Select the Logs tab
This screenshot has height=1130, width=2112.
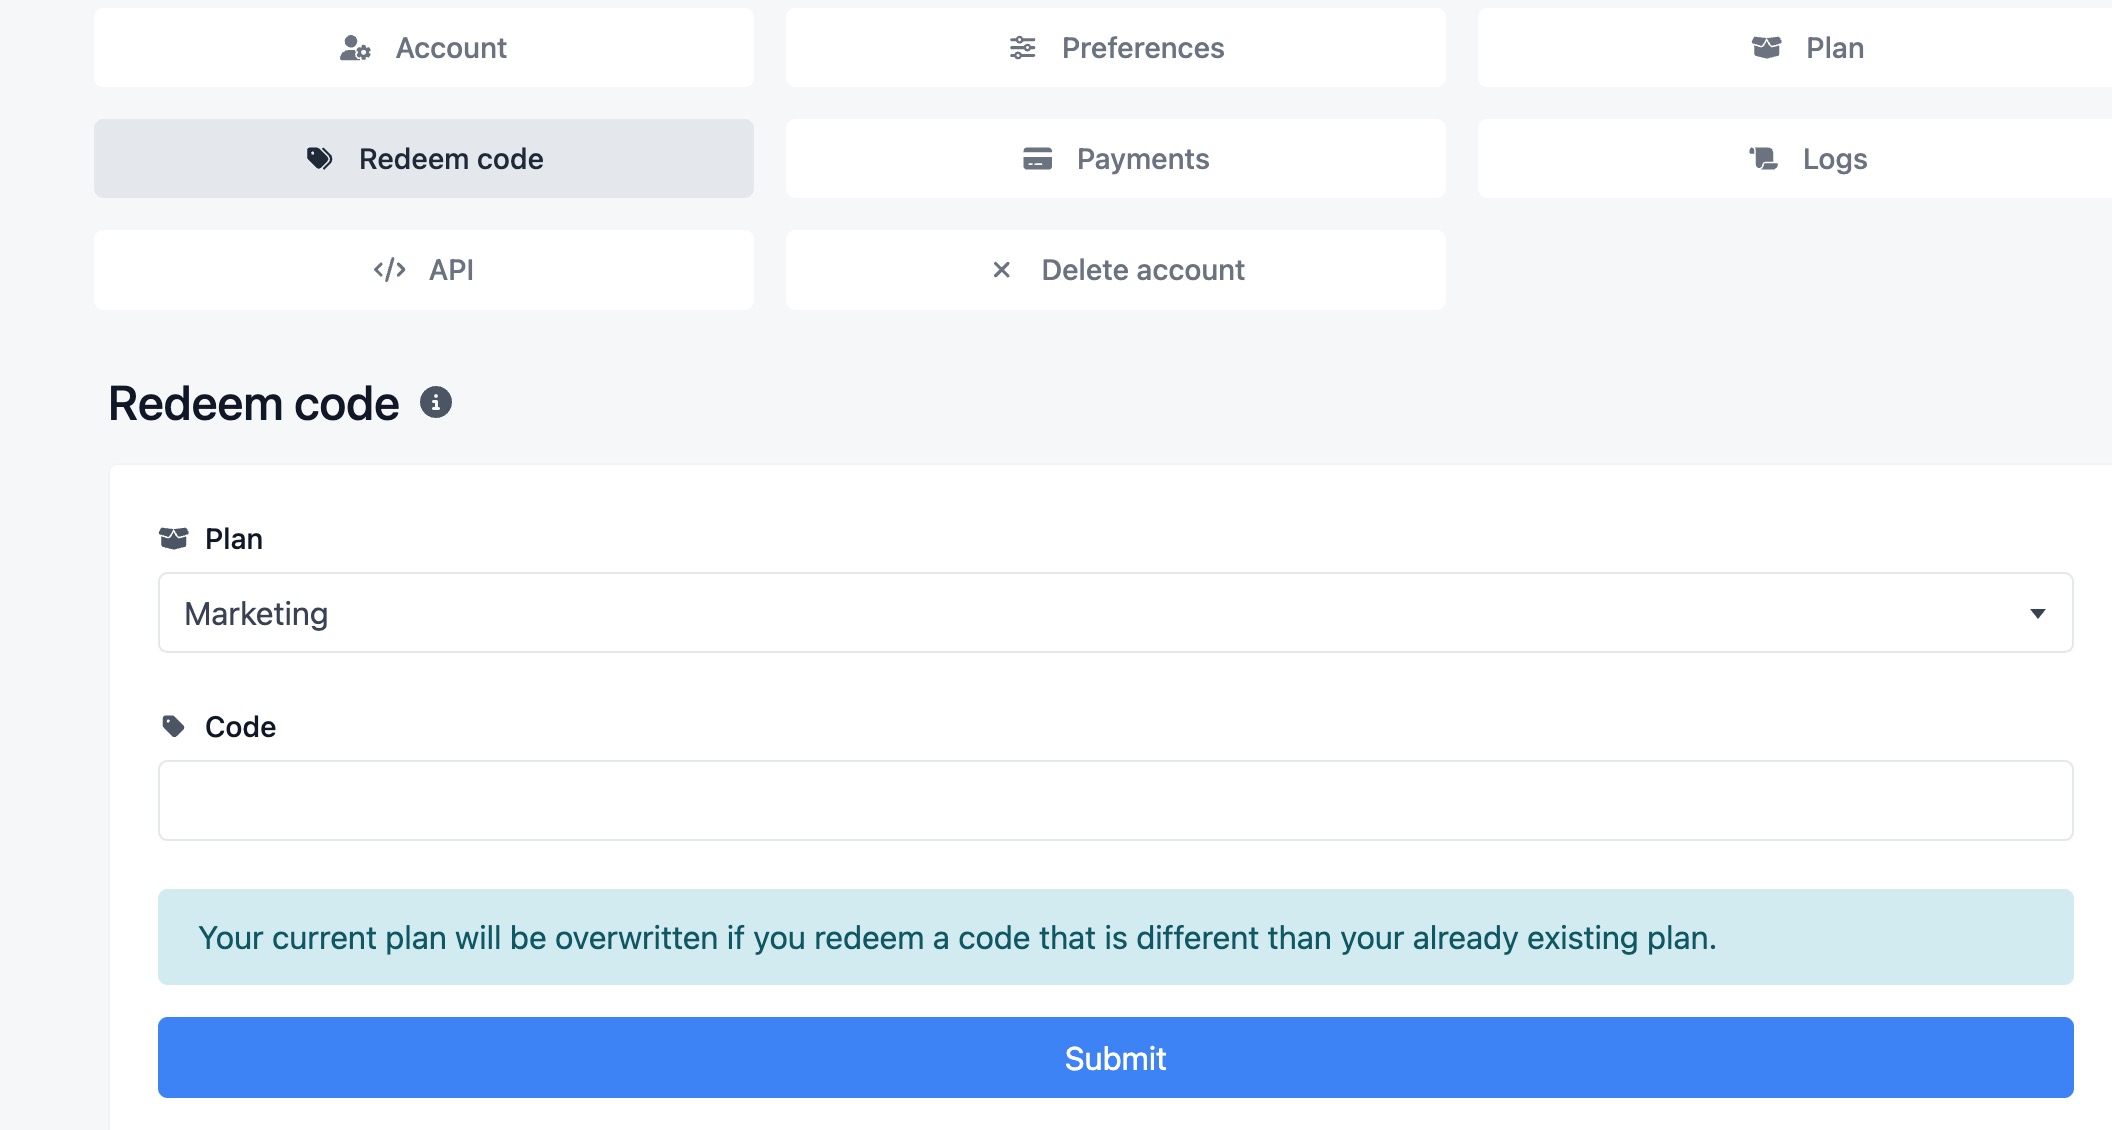click(1796, 159)
